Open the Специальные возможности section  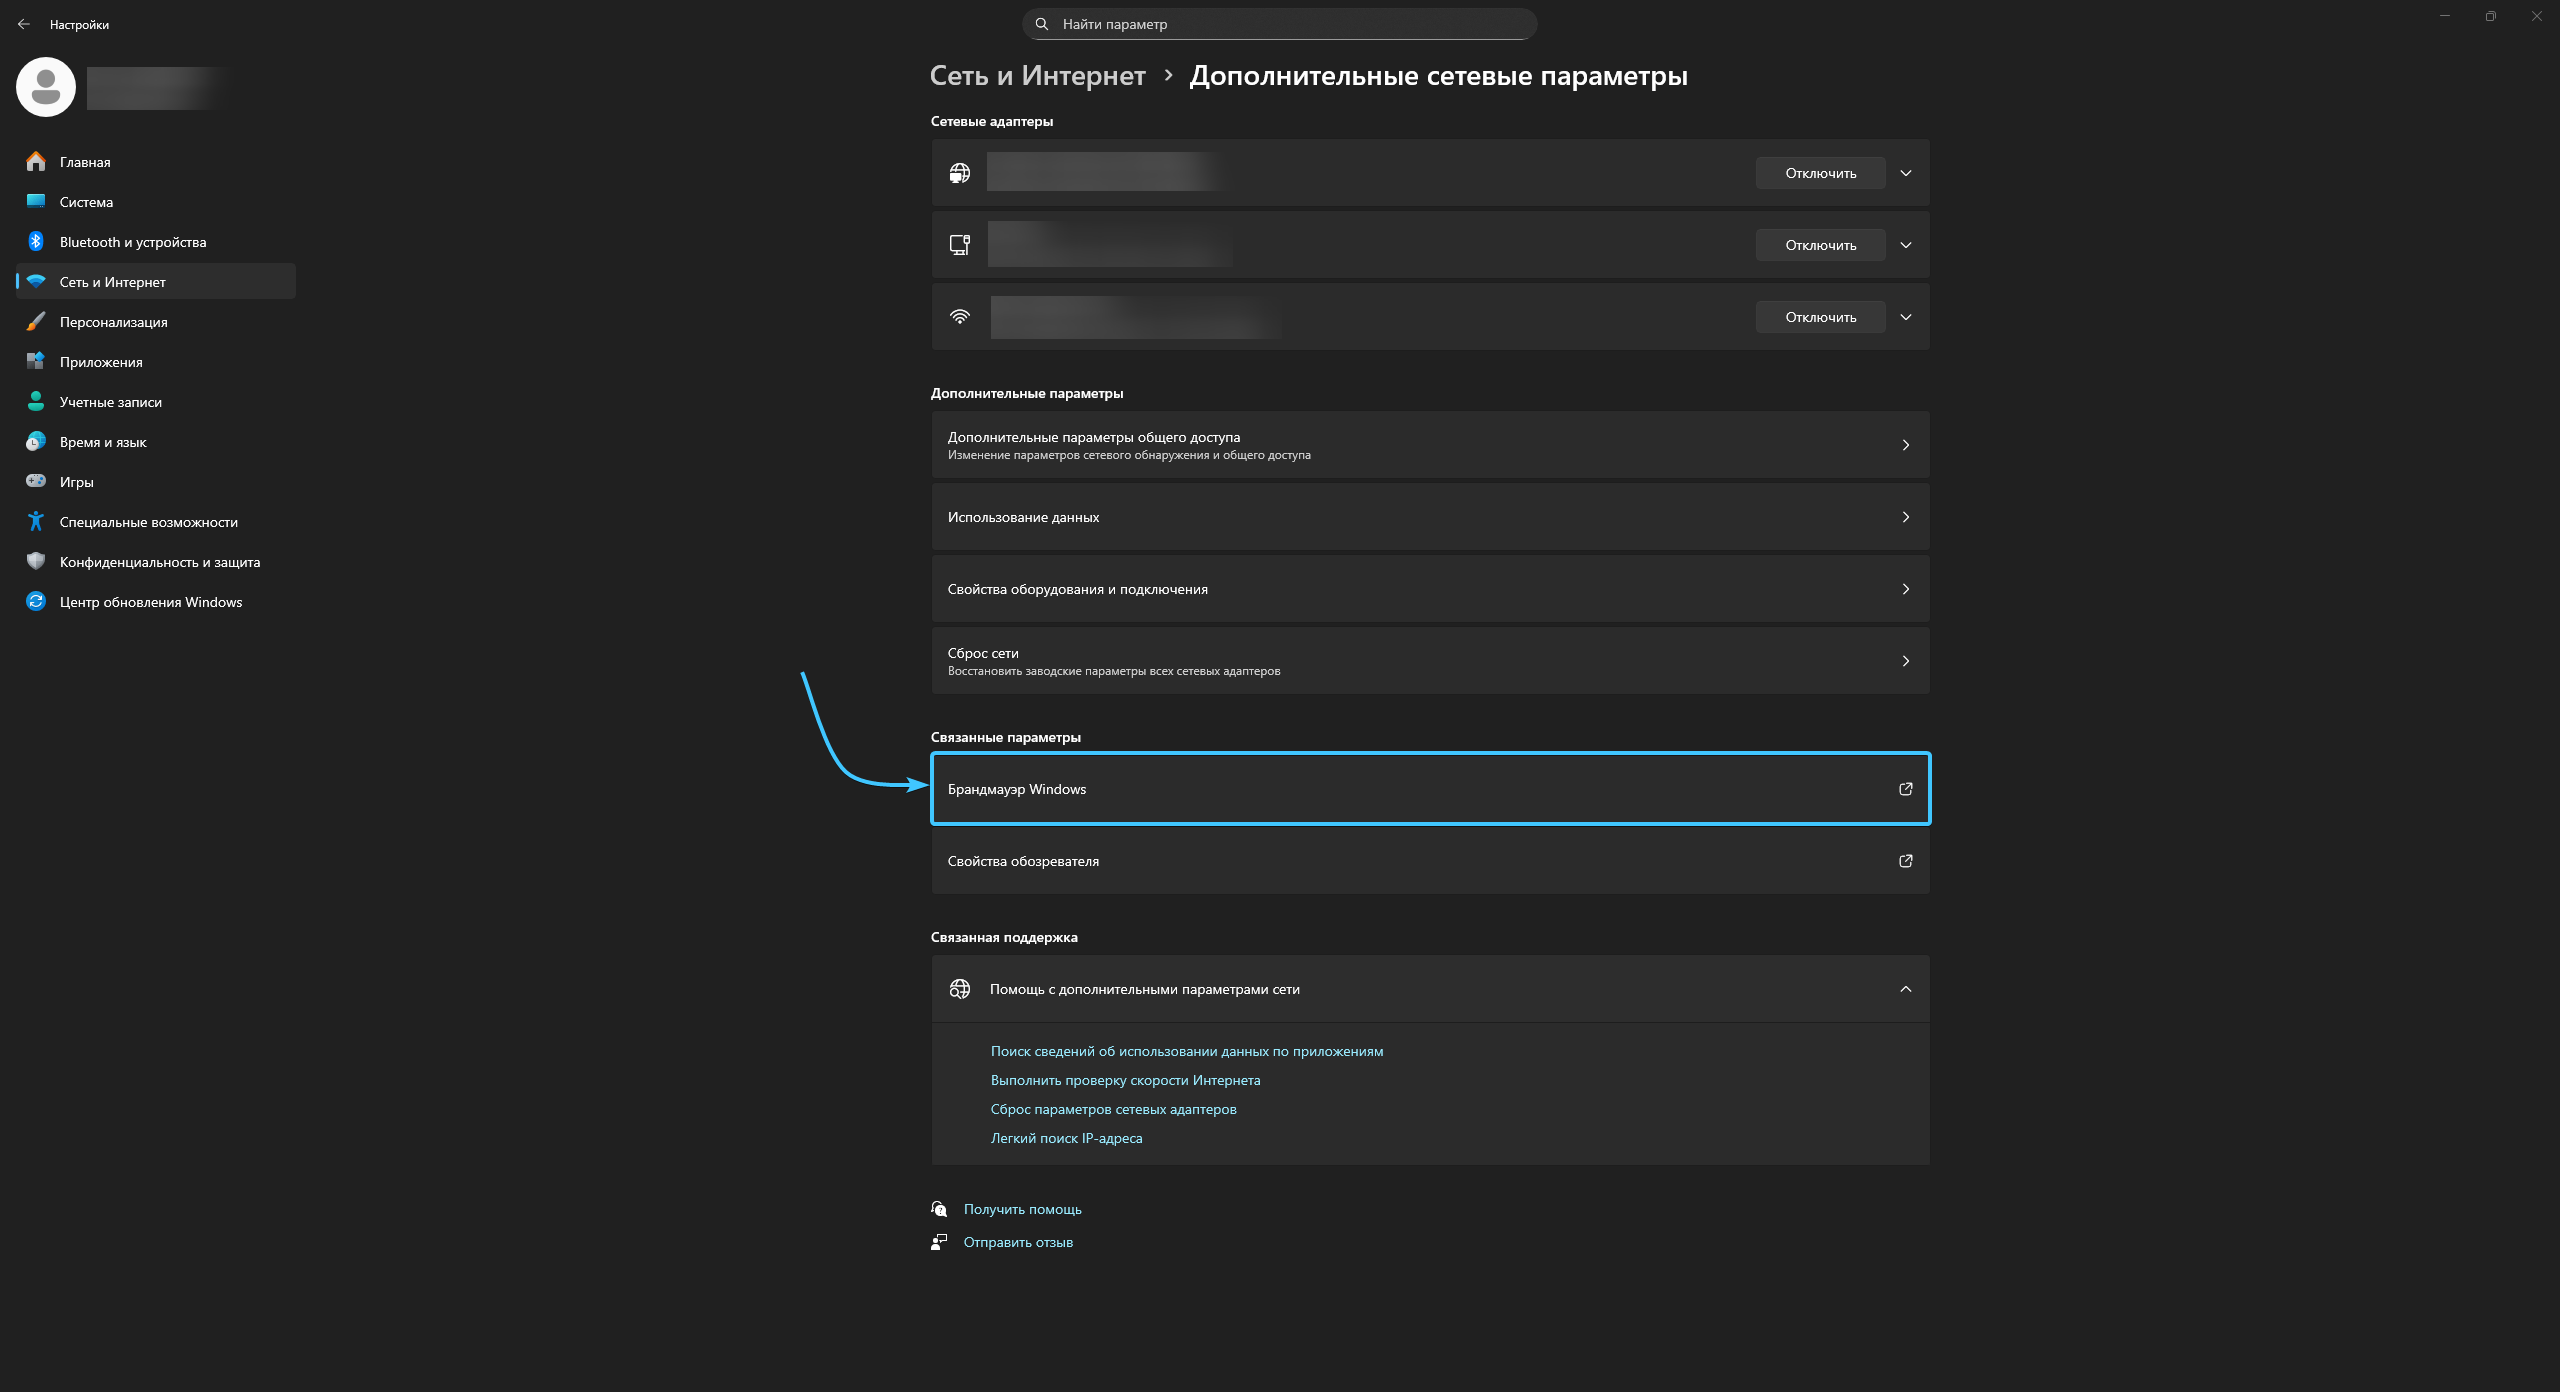click(148, 522)
